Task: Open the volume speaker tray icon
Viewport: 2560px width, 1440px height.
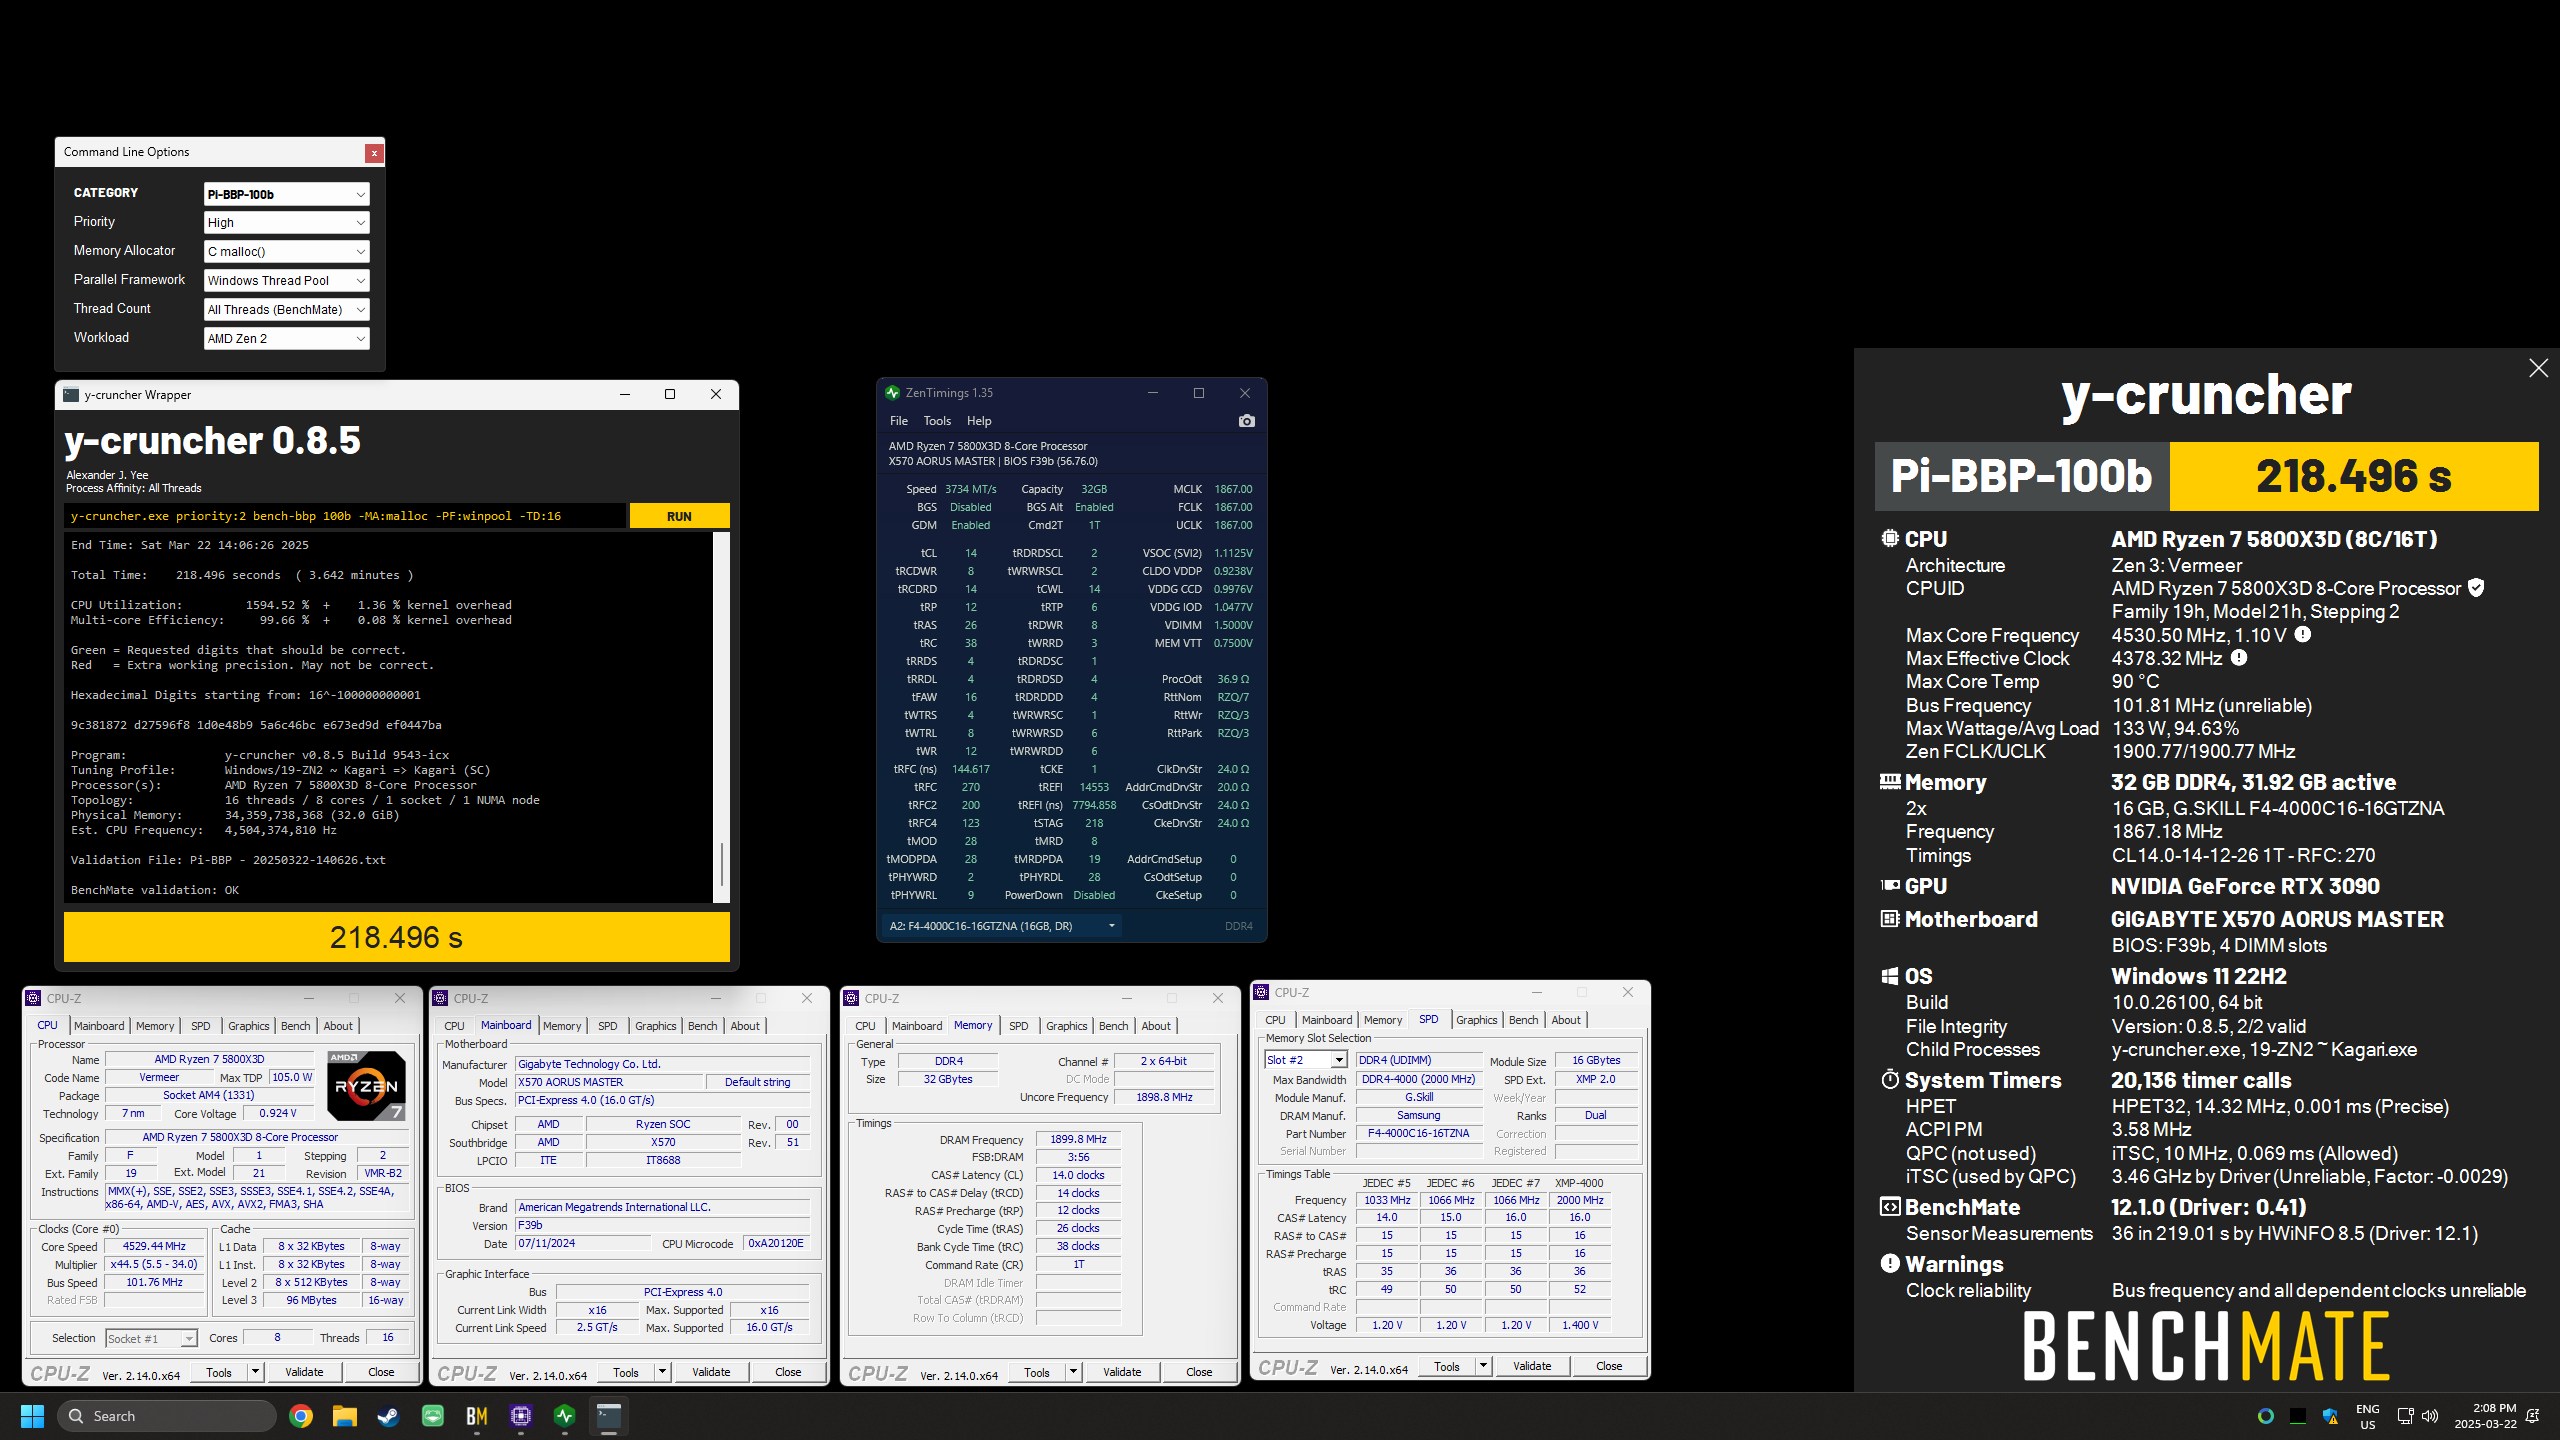Action: (x=2431, y=1416)
